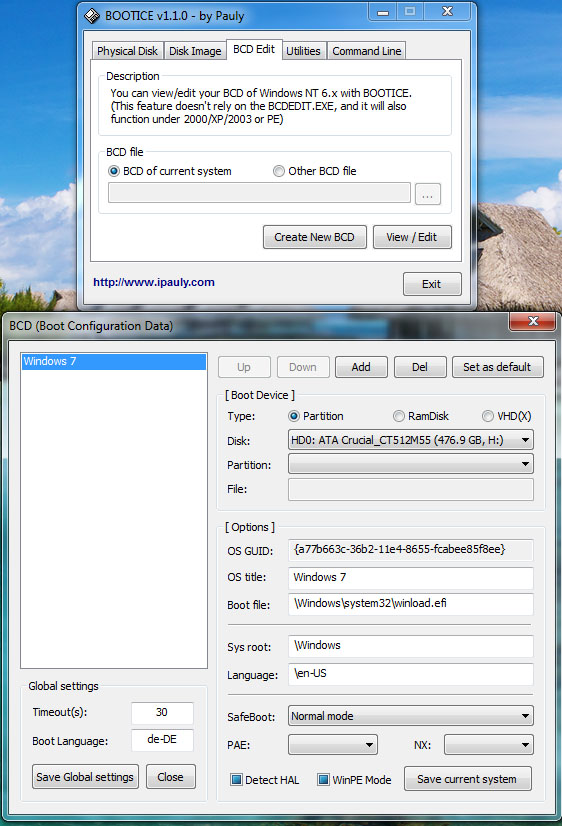Image resolution: width=562 pixels, height=826 pixels.
Task: Select Windows 7 entry in boot list
Action: 114,361
